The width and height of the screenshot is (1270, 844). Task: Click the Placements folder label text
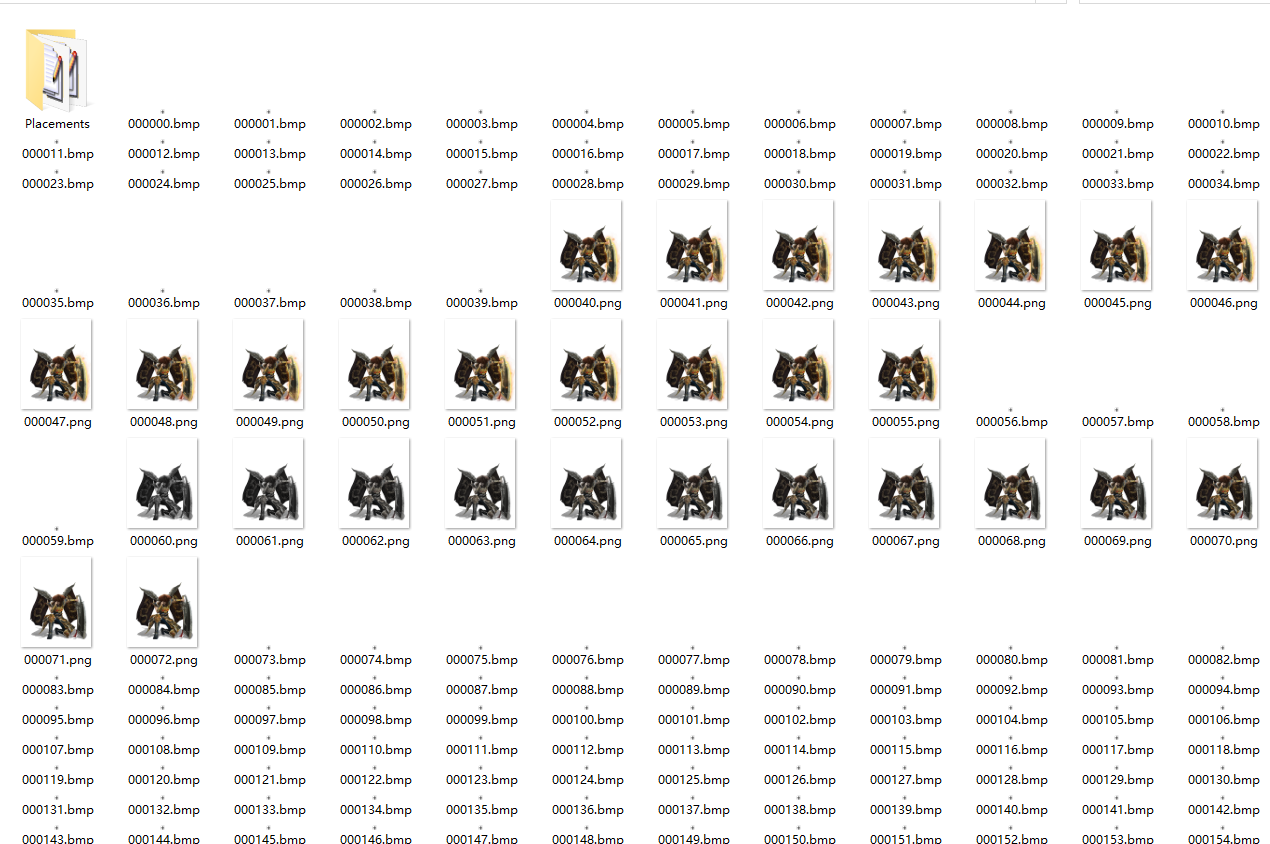point(57,123)
